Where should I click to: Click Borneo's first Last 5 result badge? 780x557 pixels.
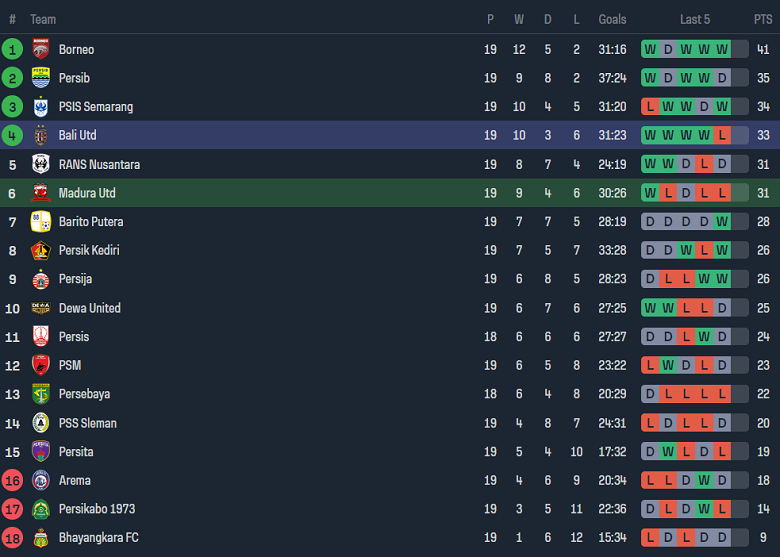[650, 49]
